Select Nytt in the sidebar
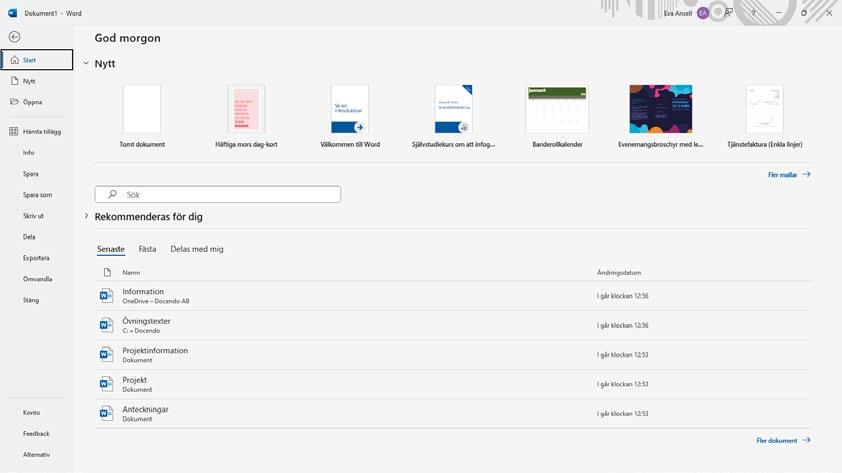 [29, 81]
